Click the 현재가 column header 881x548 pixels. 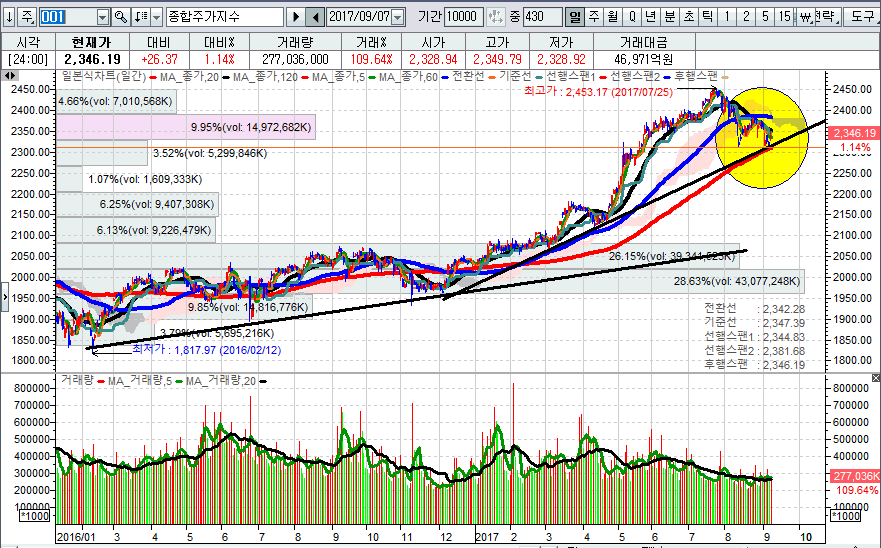coord(92,44)
